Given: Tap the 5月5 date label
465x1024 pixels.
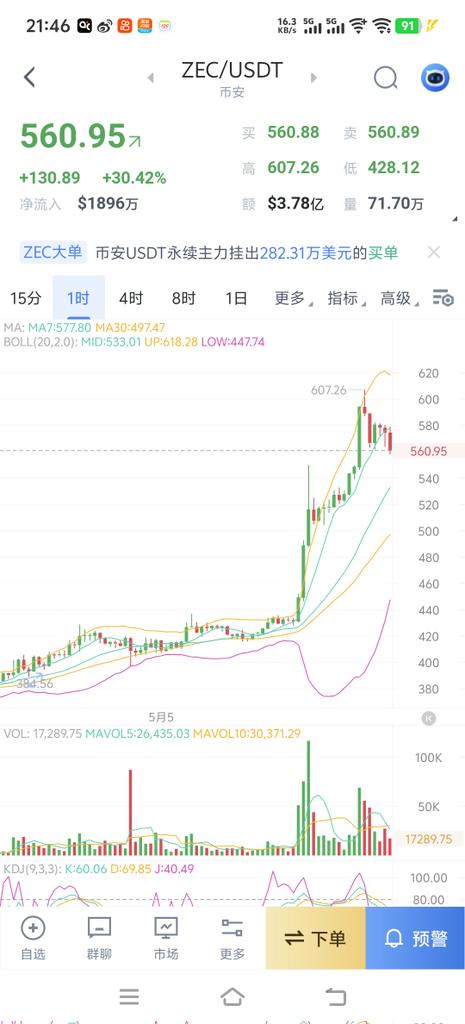Looking at the screenshot, I should [161, 716].
